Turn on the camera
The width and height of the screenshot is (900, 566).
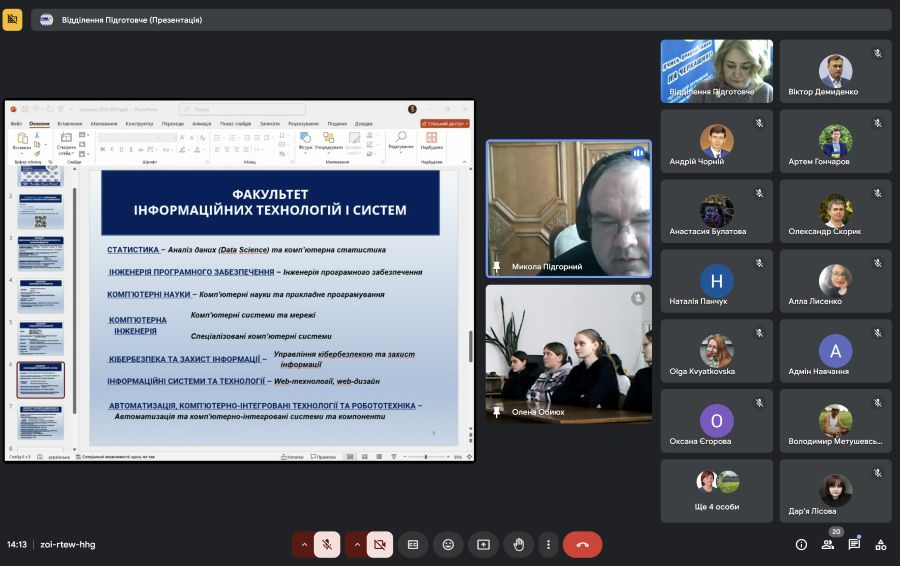380,544
